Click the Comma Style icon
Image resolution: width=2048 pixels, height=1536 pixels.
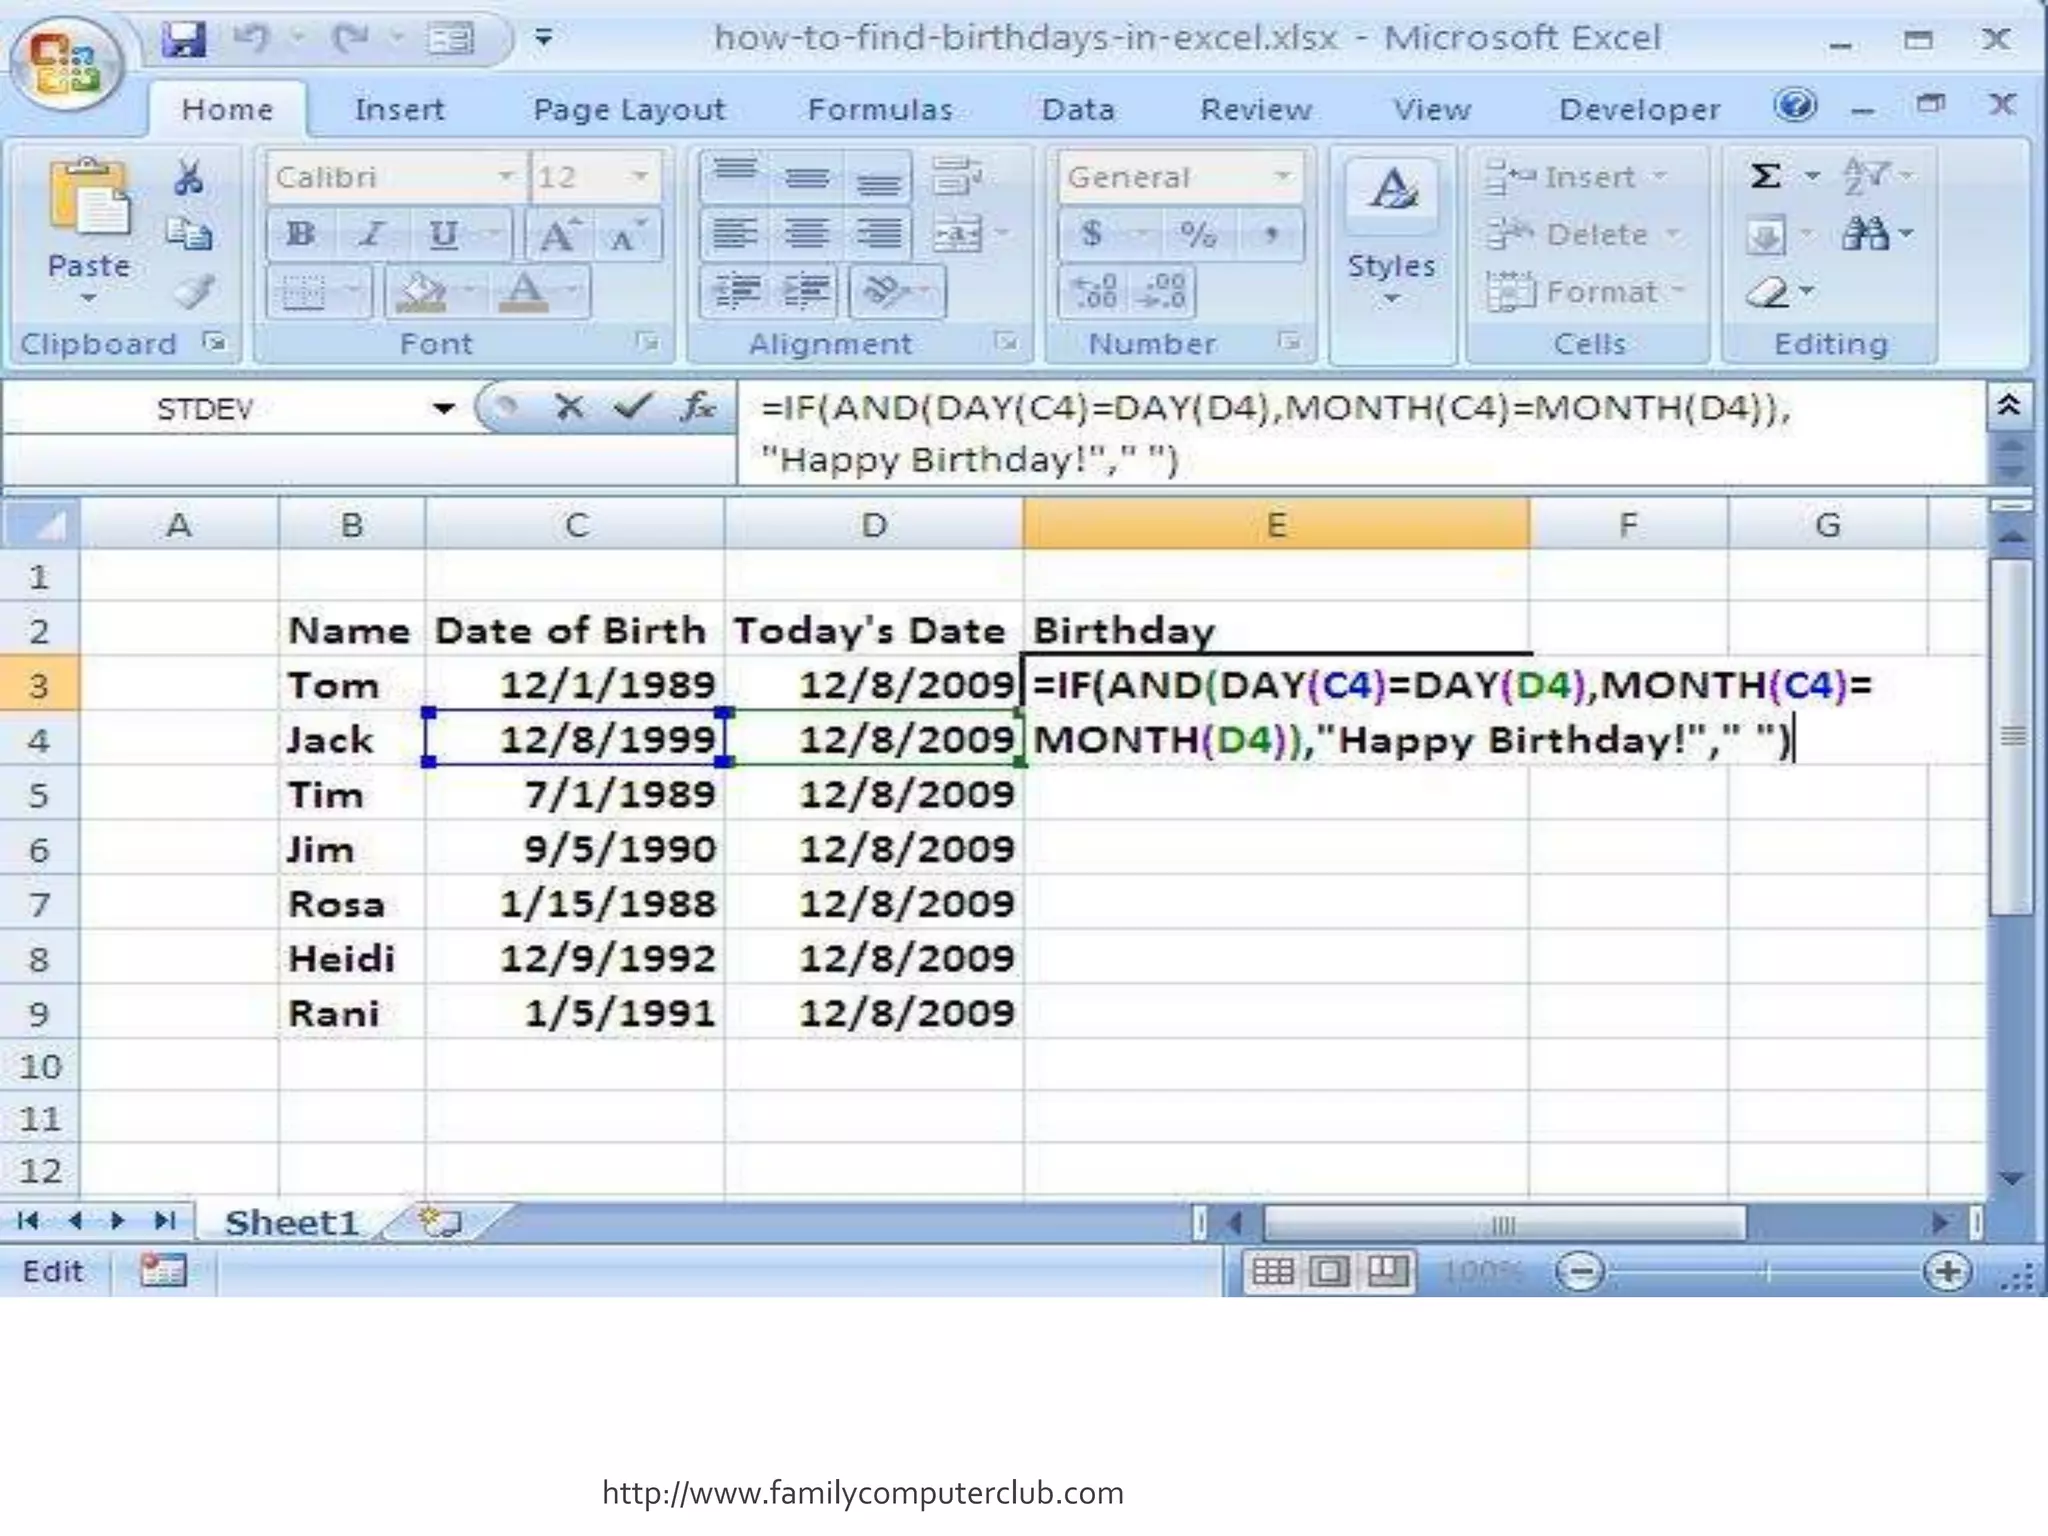[x=1270, y=234]
